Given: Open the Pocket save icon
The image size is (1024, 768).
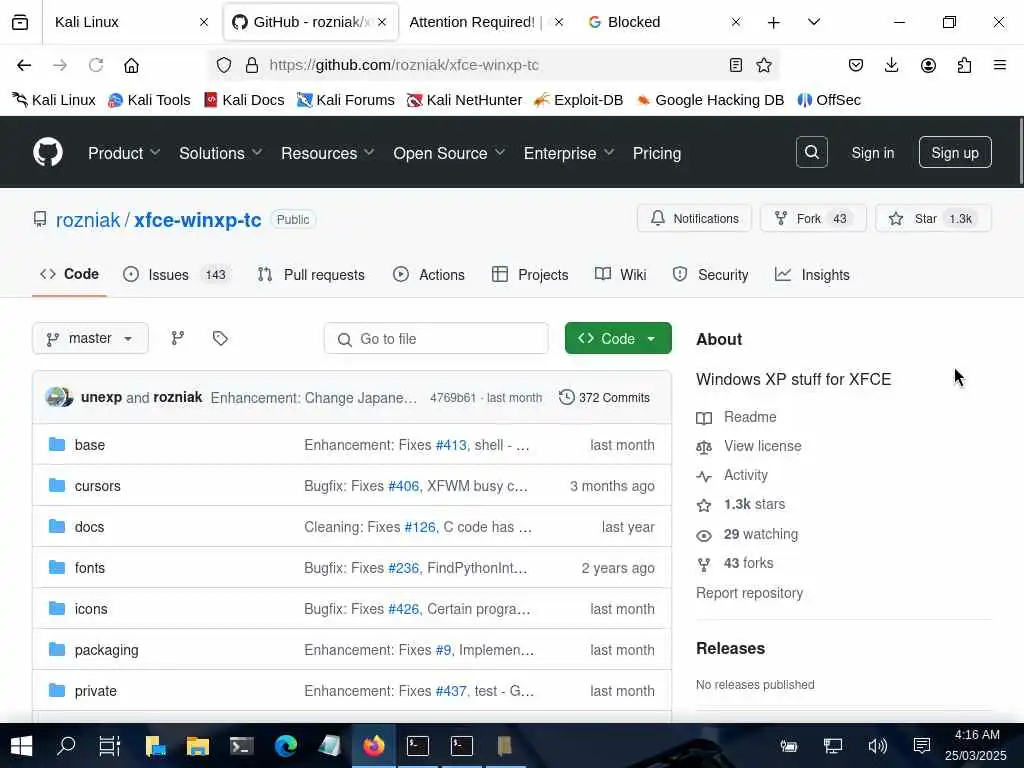Looking at the screenshot, I should point(856,65).
